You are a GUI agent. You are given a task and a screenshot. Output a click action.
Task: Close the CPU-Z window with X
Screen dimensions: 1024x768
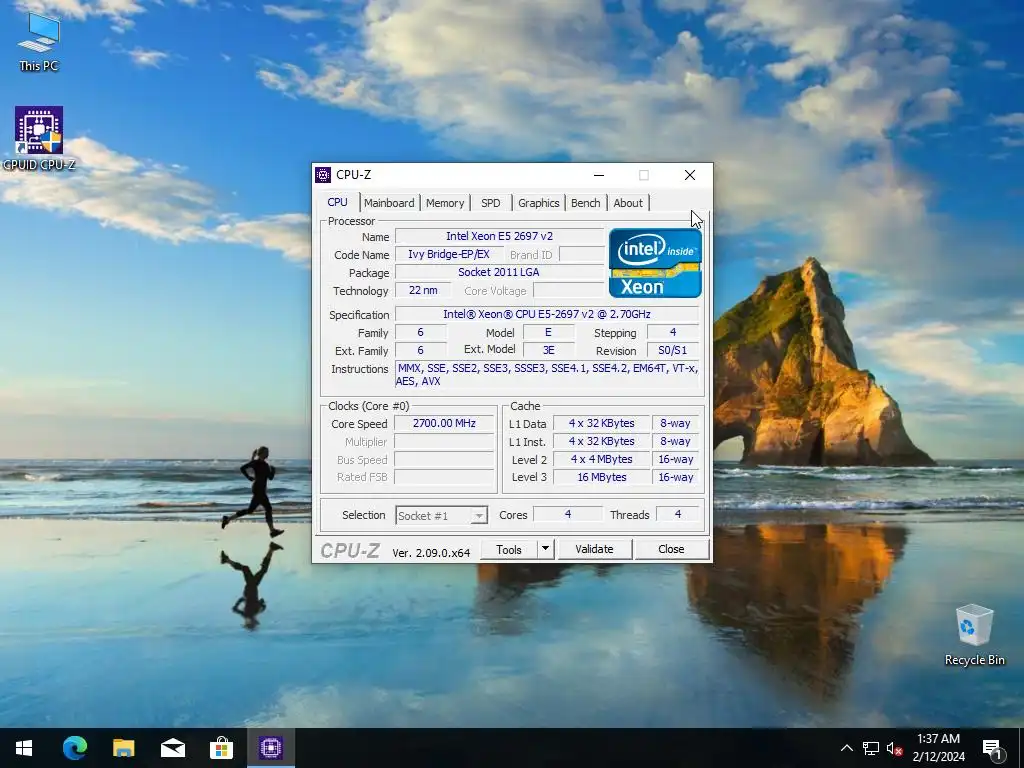pyautogui.click(x=690, y=175)
